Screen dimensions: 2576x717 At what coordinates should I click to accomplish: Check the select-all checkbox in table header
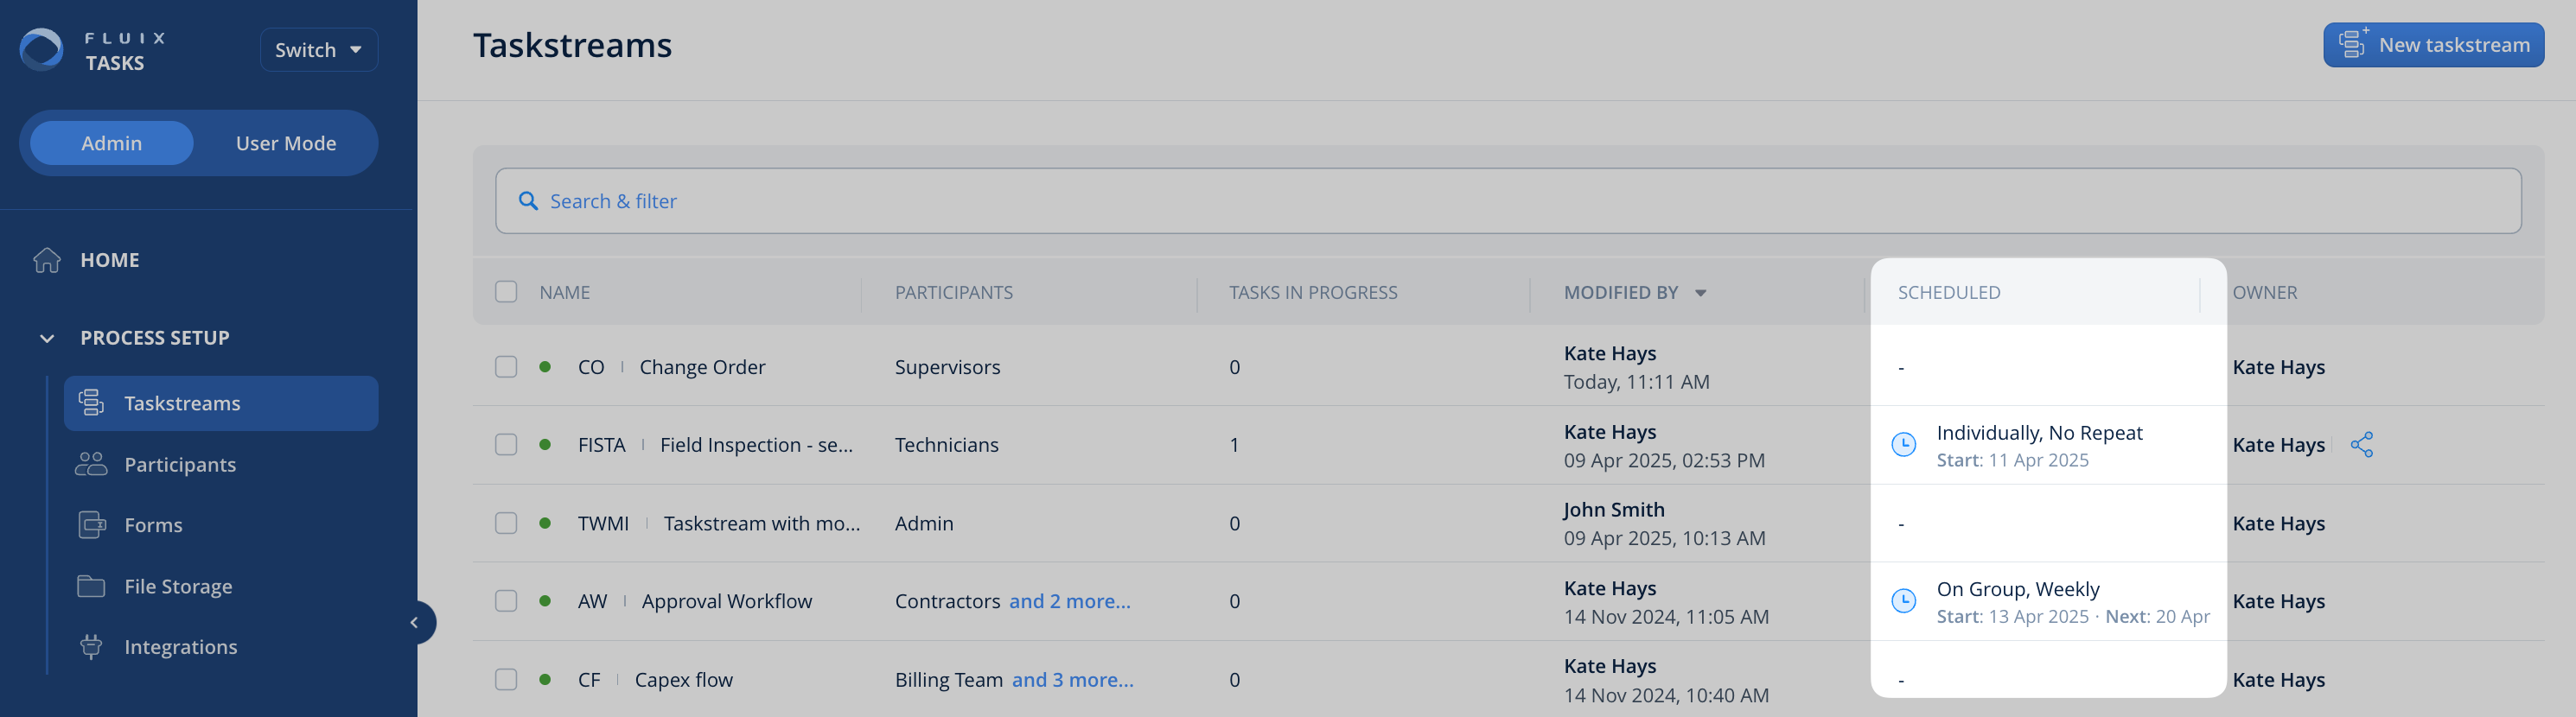pyautogui.click(x=506, y=292)
